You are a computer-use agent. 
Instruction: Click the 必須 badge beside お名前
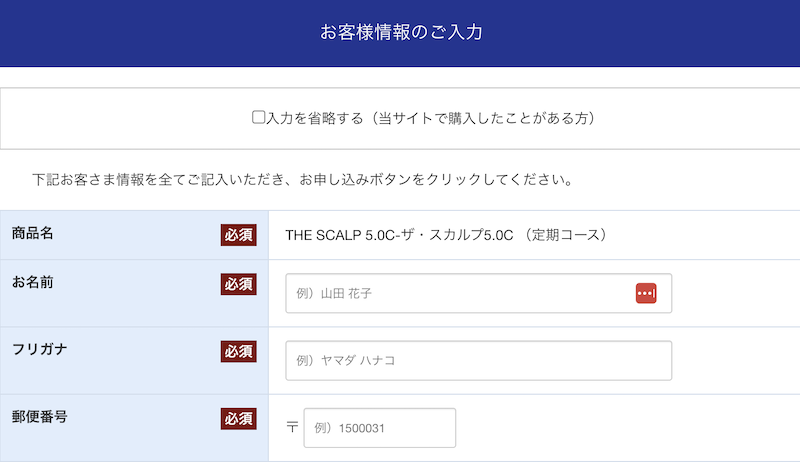click(x=239, y=284)
